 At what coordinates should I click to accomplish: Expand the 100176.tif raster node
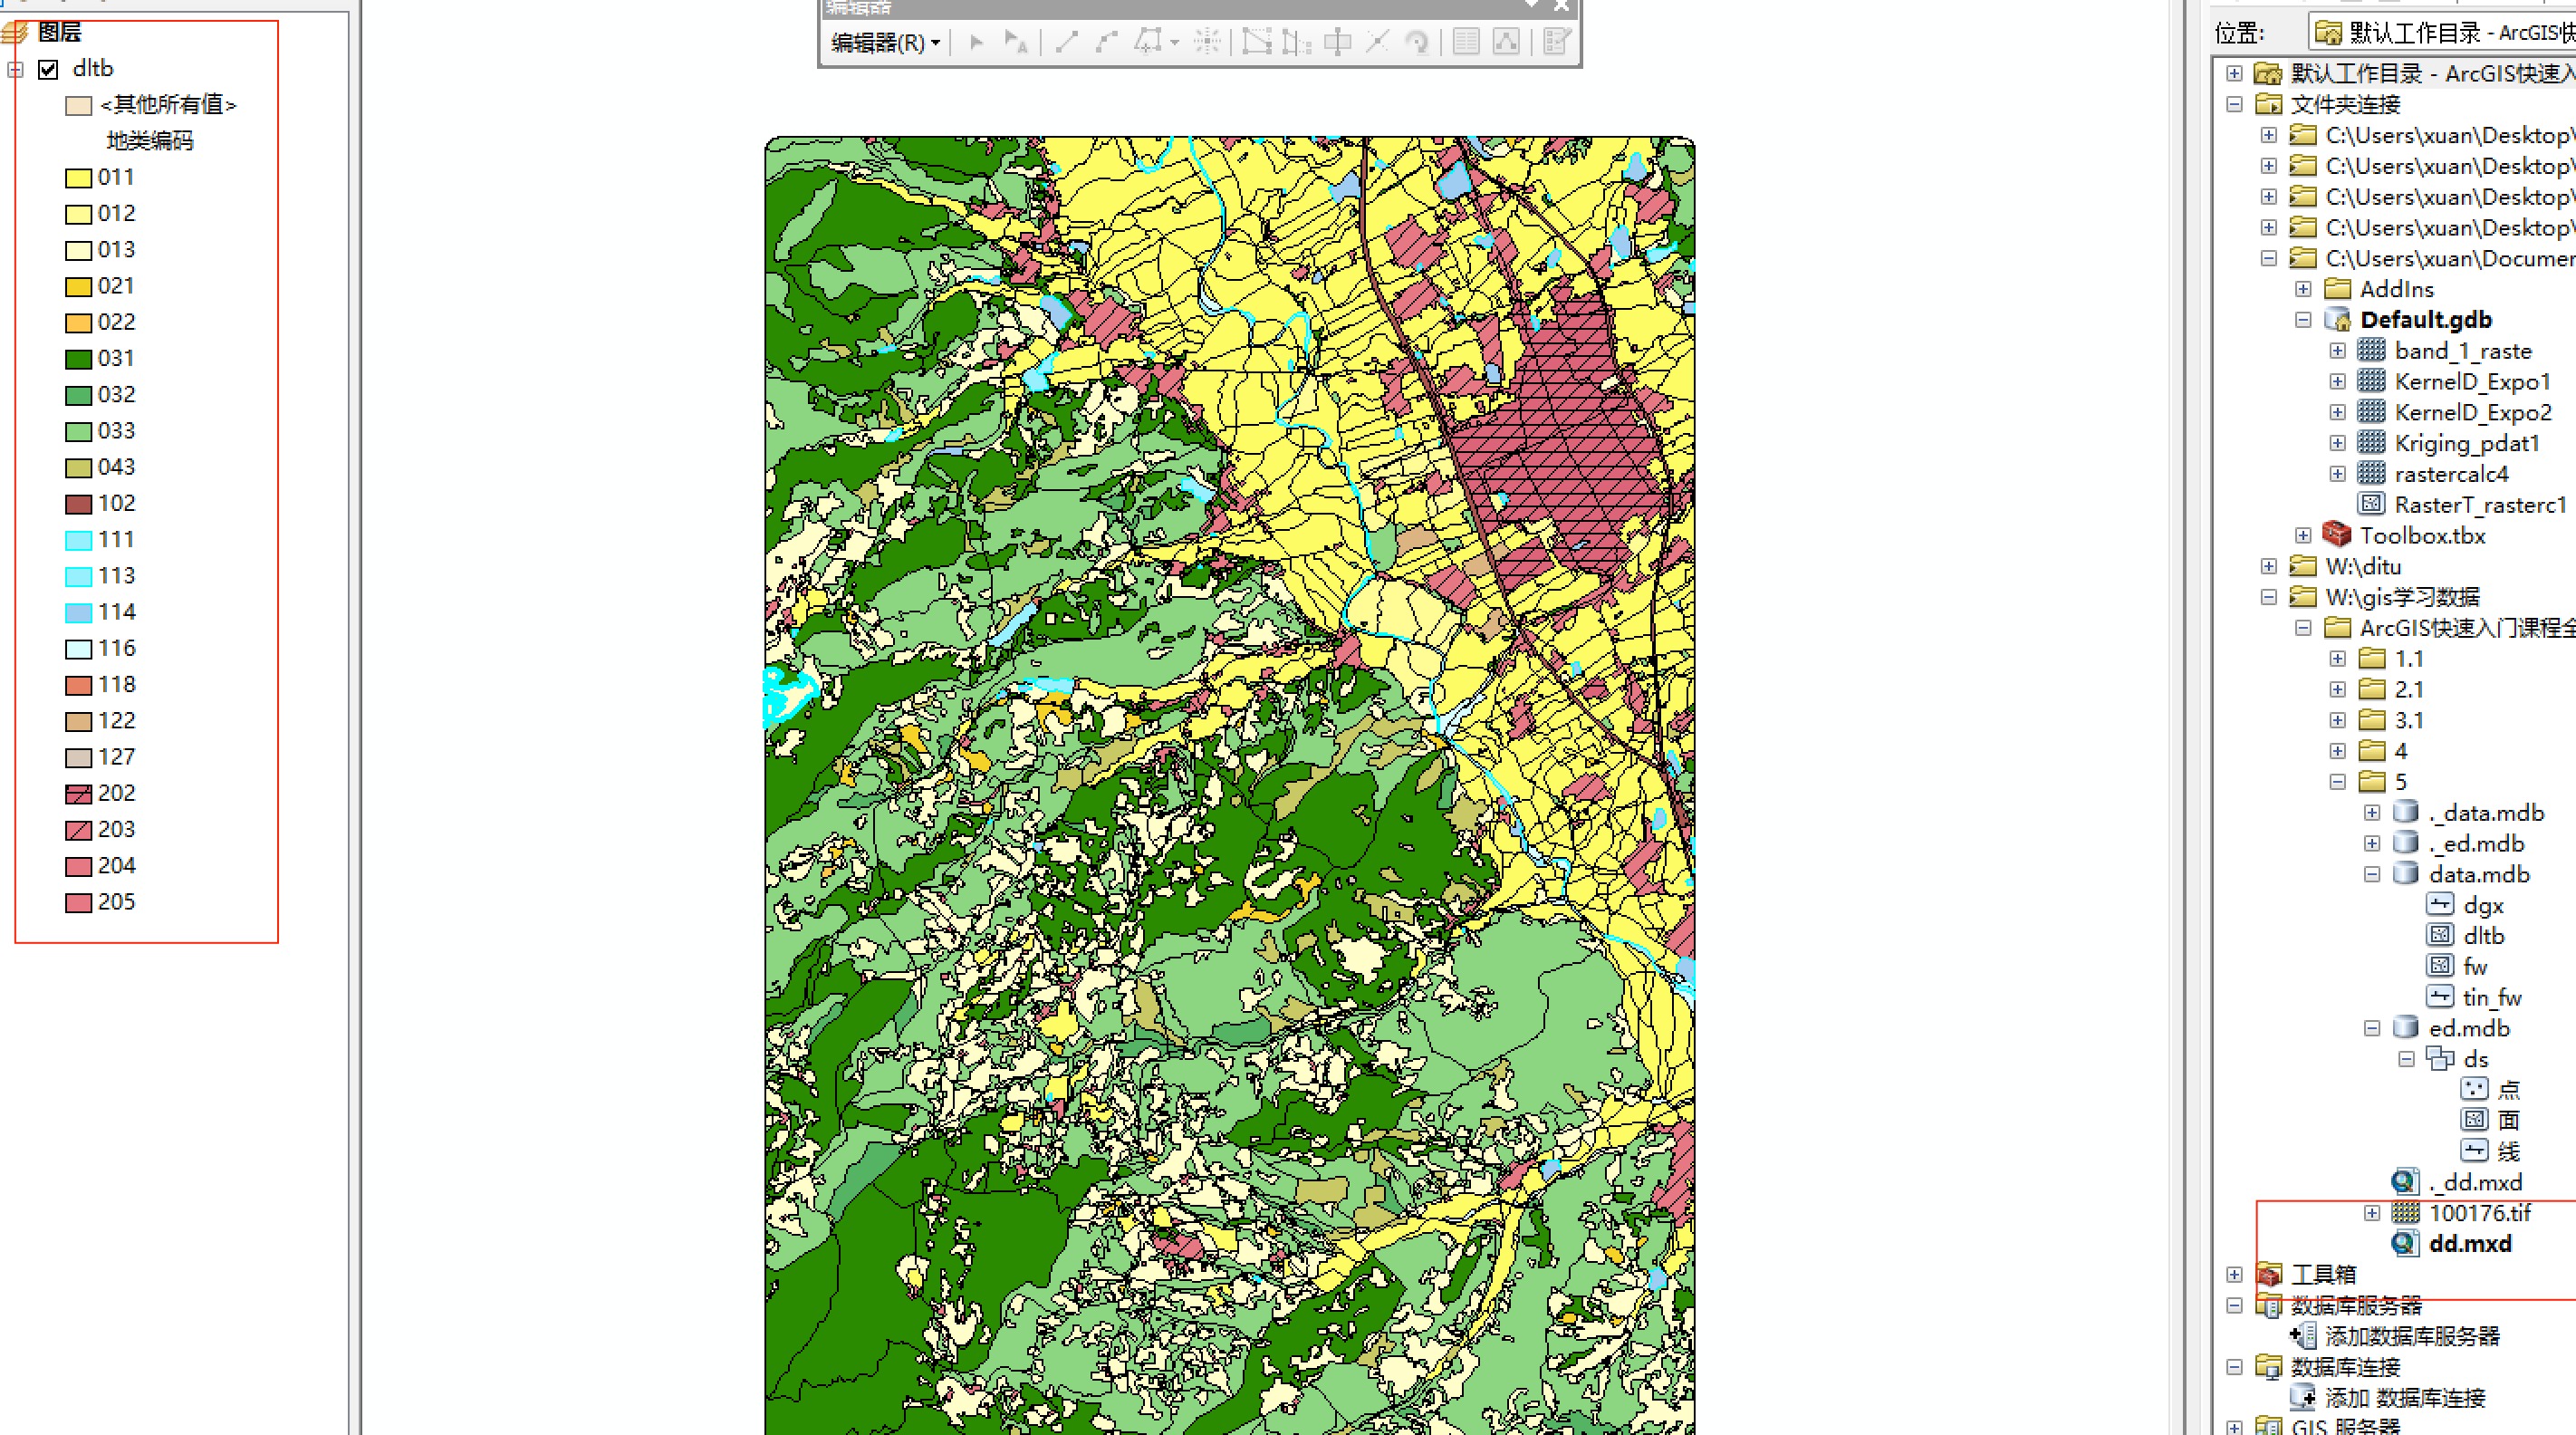tap(2372, 1213)
